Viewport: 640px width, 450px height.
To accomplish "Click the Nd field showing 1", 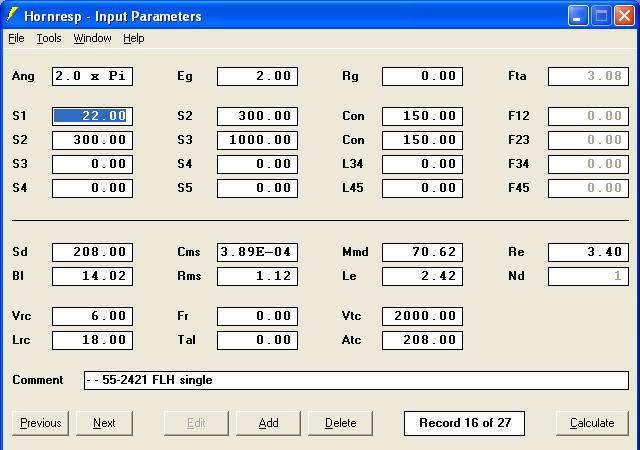I will (588, 276).
